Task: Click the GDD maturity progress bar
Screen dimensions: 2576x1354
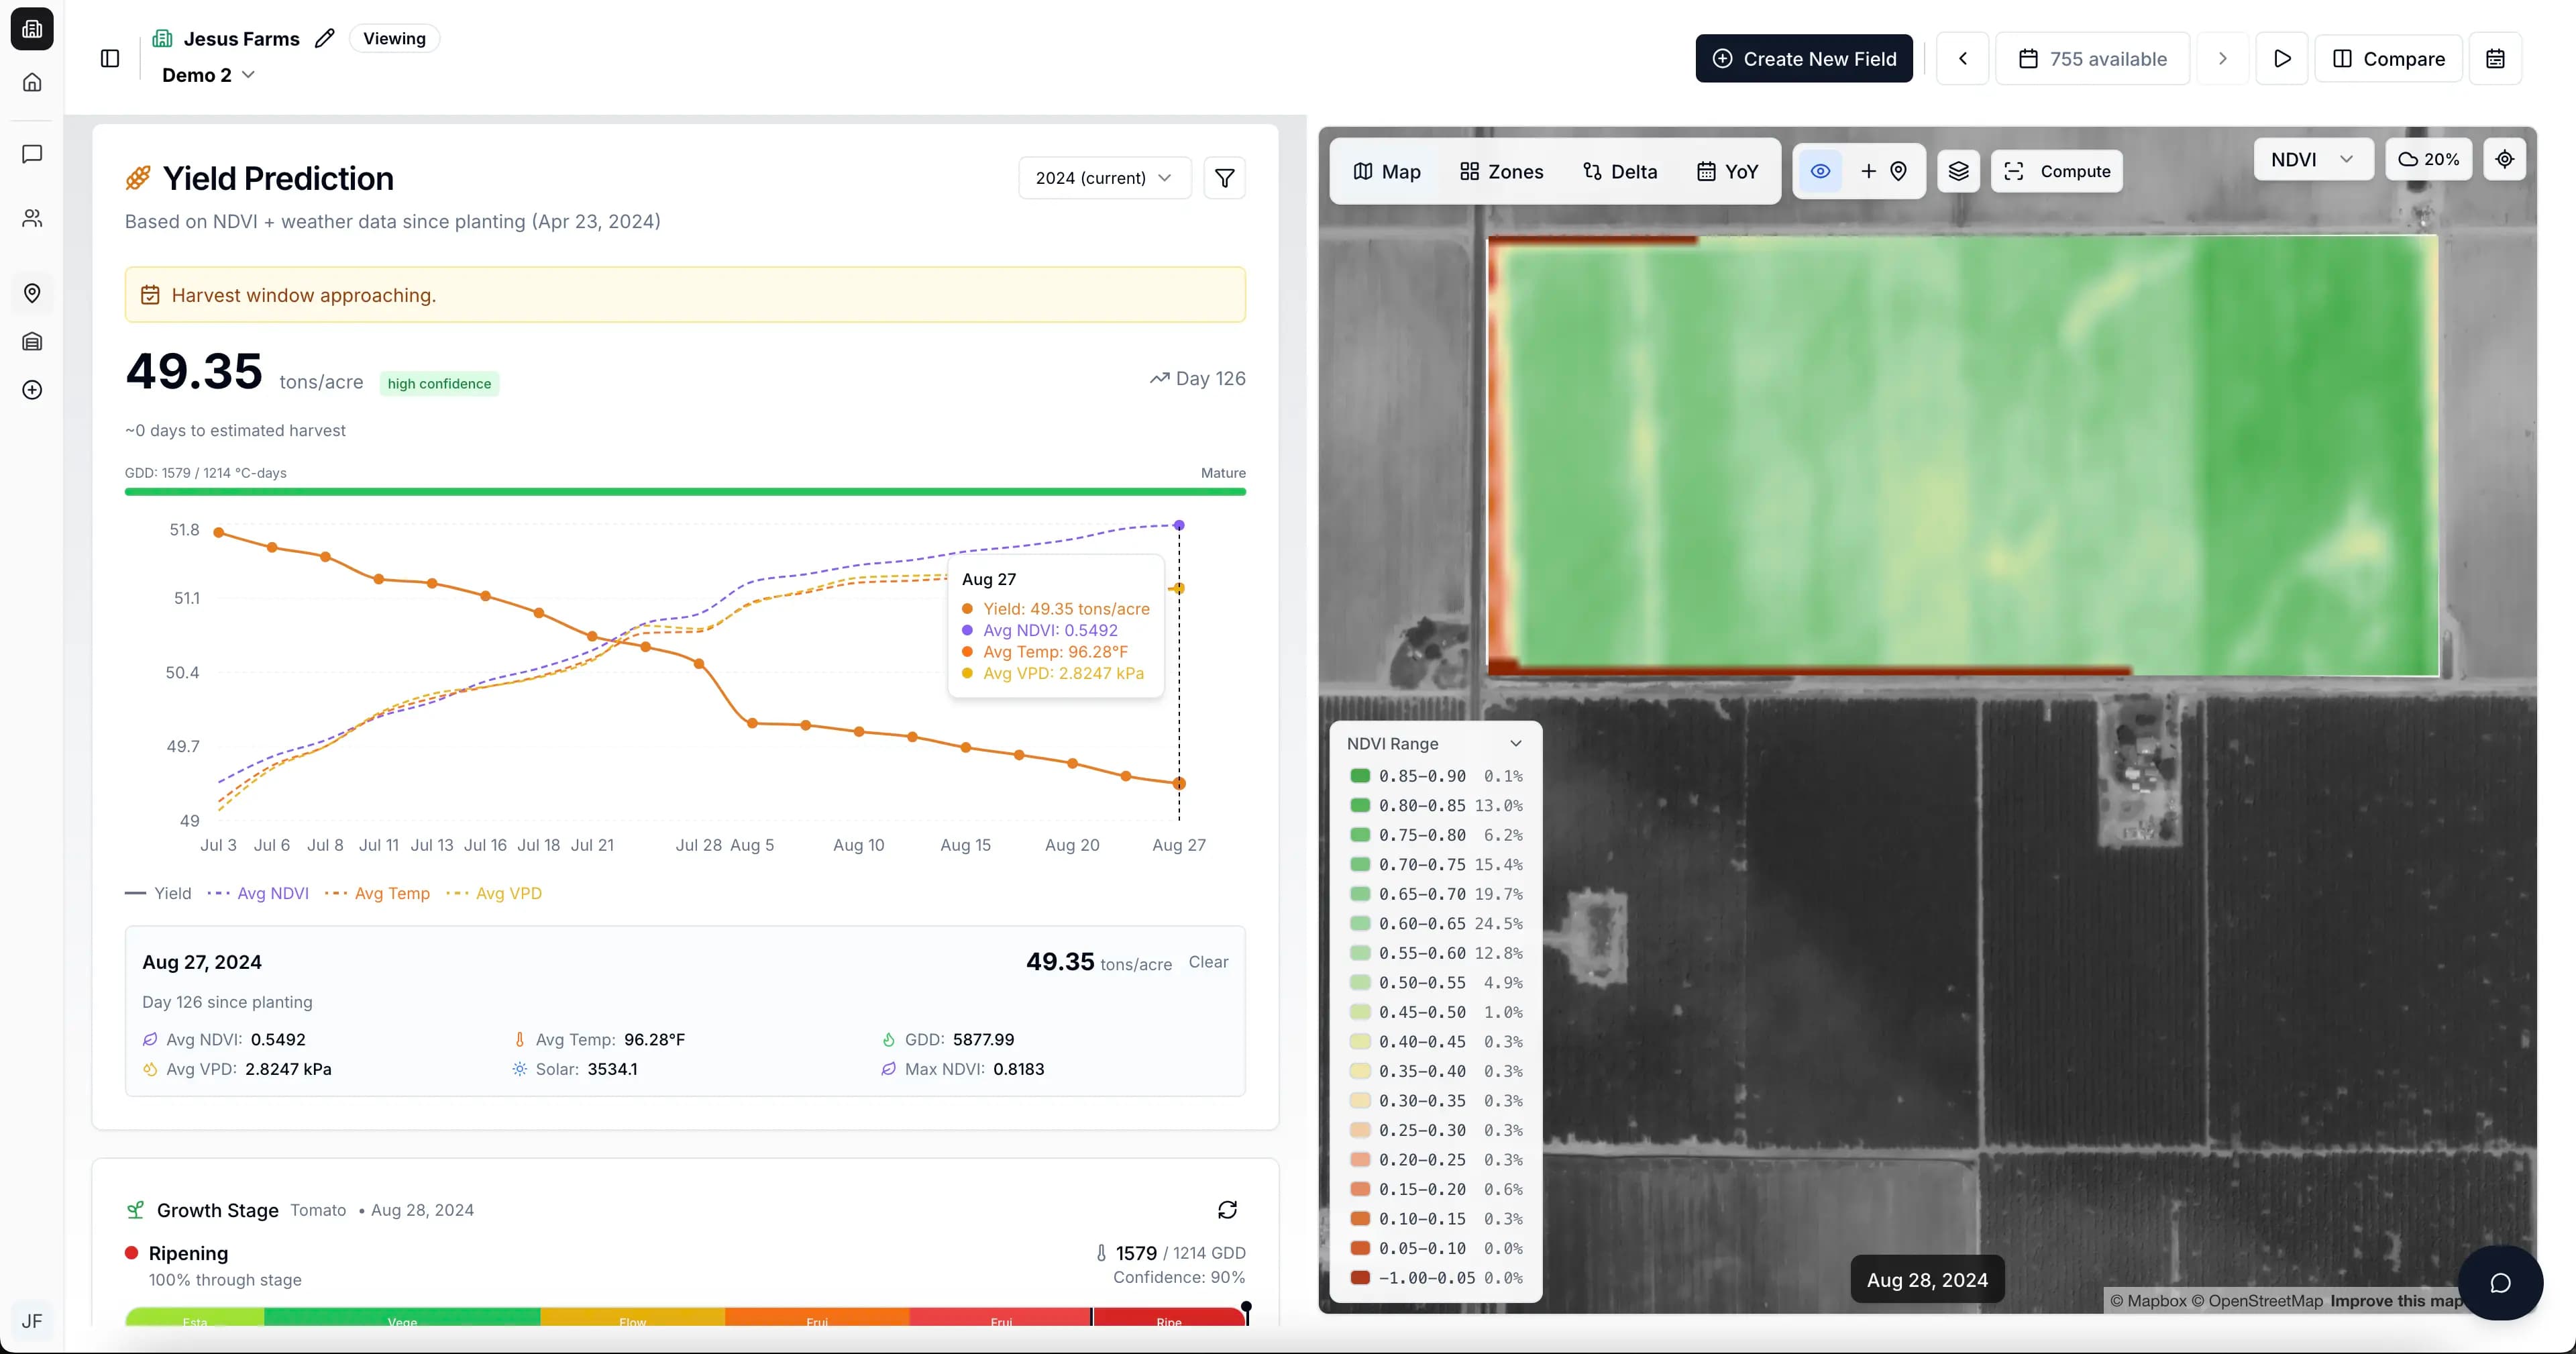Action: coord(685,491)
